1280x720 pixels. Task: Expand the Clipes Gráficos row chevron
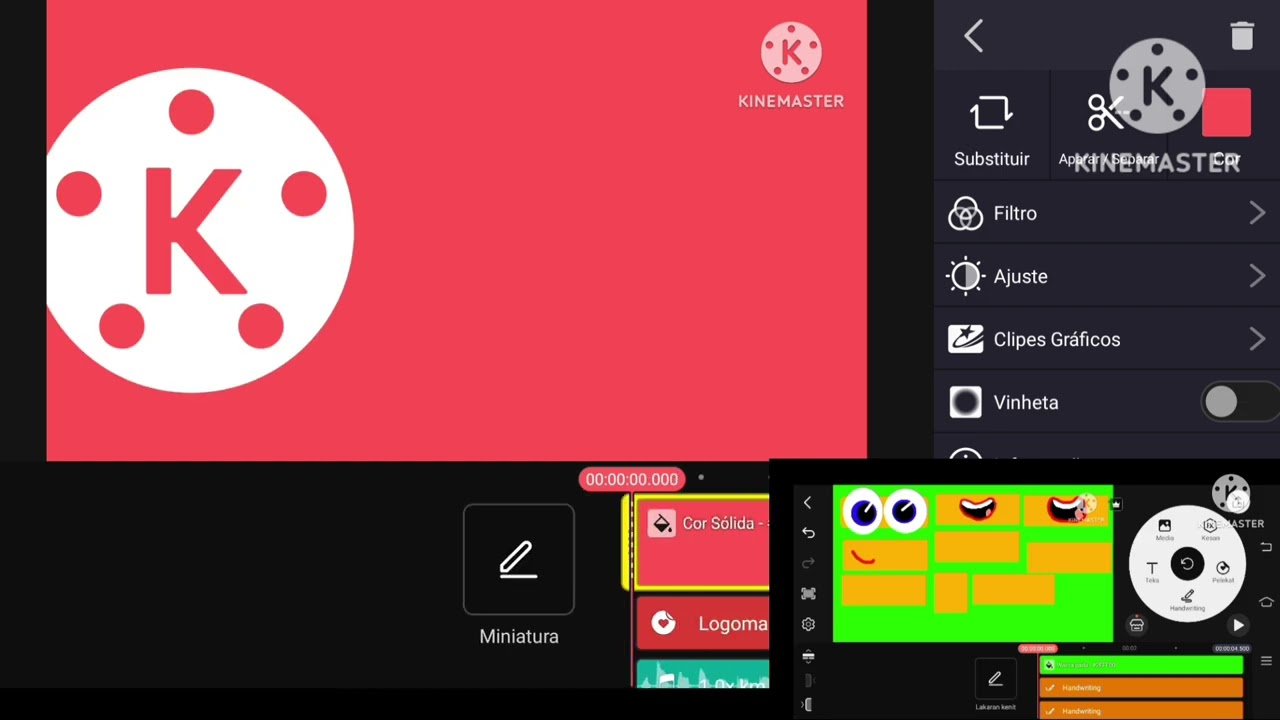point(1257,339)
